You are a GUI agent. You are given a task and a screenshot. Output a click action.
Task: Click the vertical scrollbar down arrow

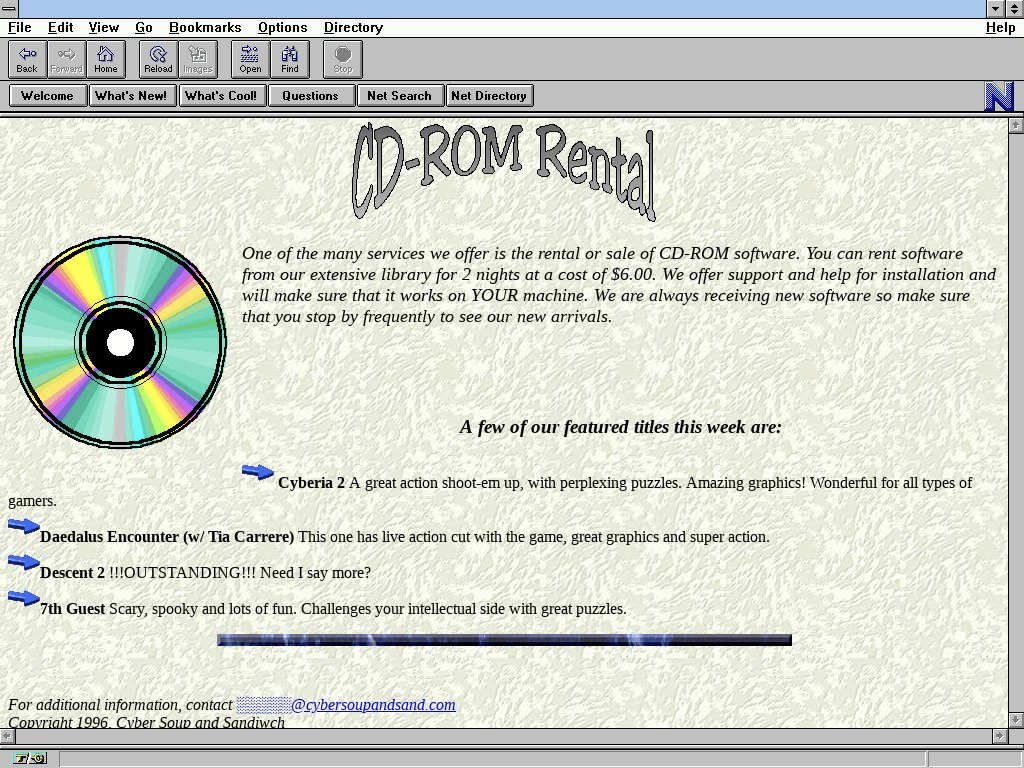click(1015, 719)
